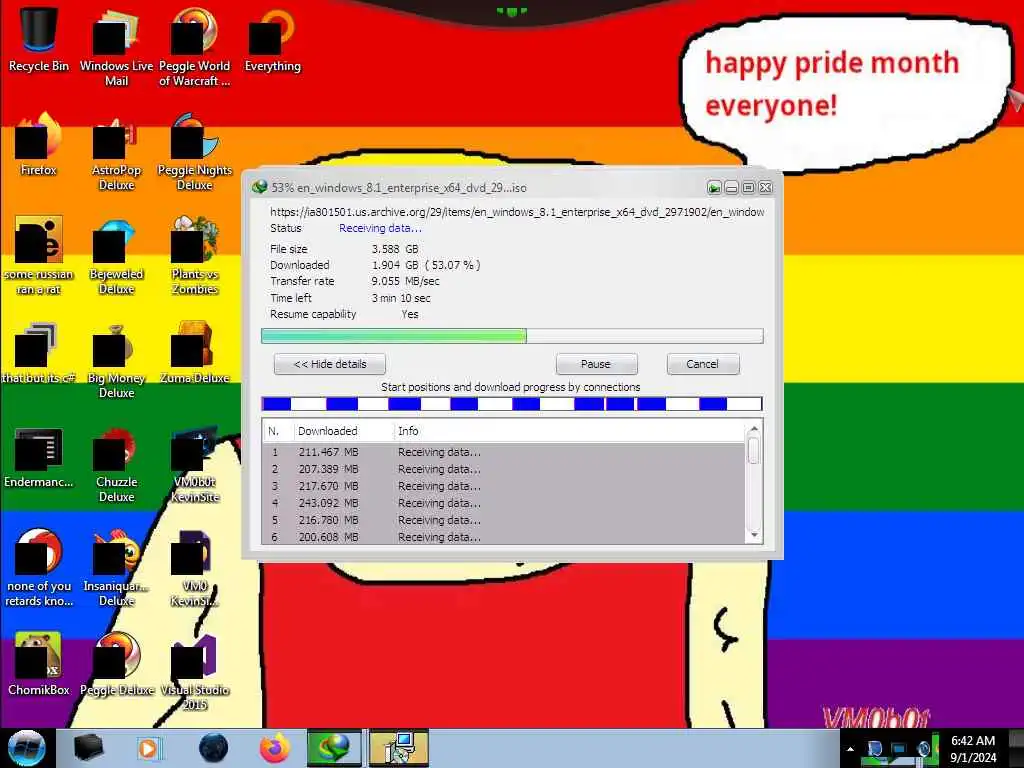The height and width of the screenshot is (768, 1024).
Task: Click the connections list scrollbar thumb
Action: (754, 451)
